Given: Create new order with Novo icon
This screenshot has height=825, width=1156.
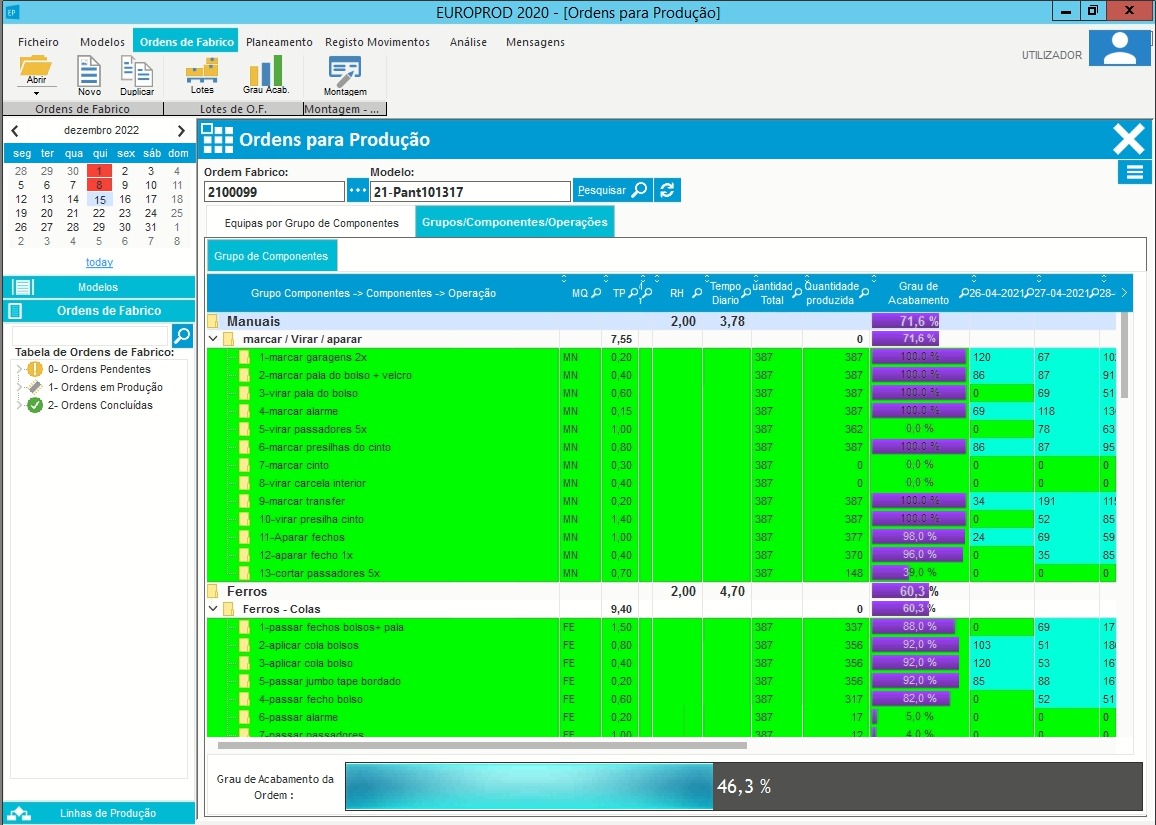Looking at the screenshot, I should point(88,71).
